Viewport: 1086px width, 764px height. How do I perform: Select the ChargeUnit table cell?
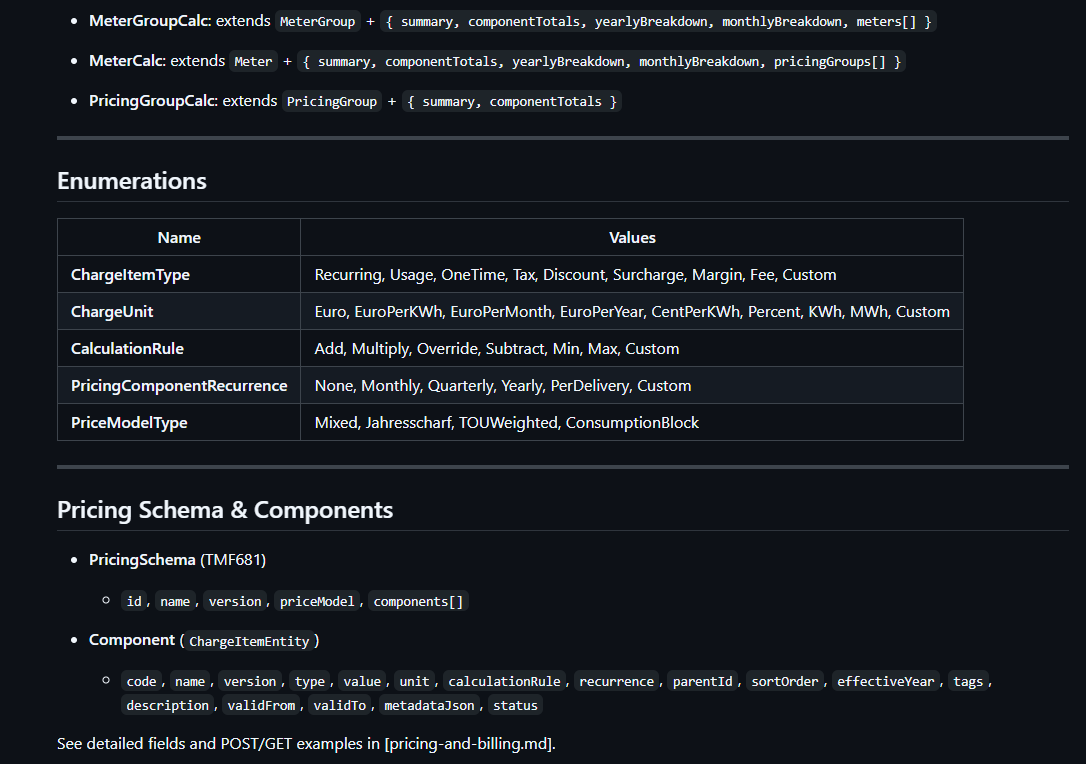click(x=179, y=312)
